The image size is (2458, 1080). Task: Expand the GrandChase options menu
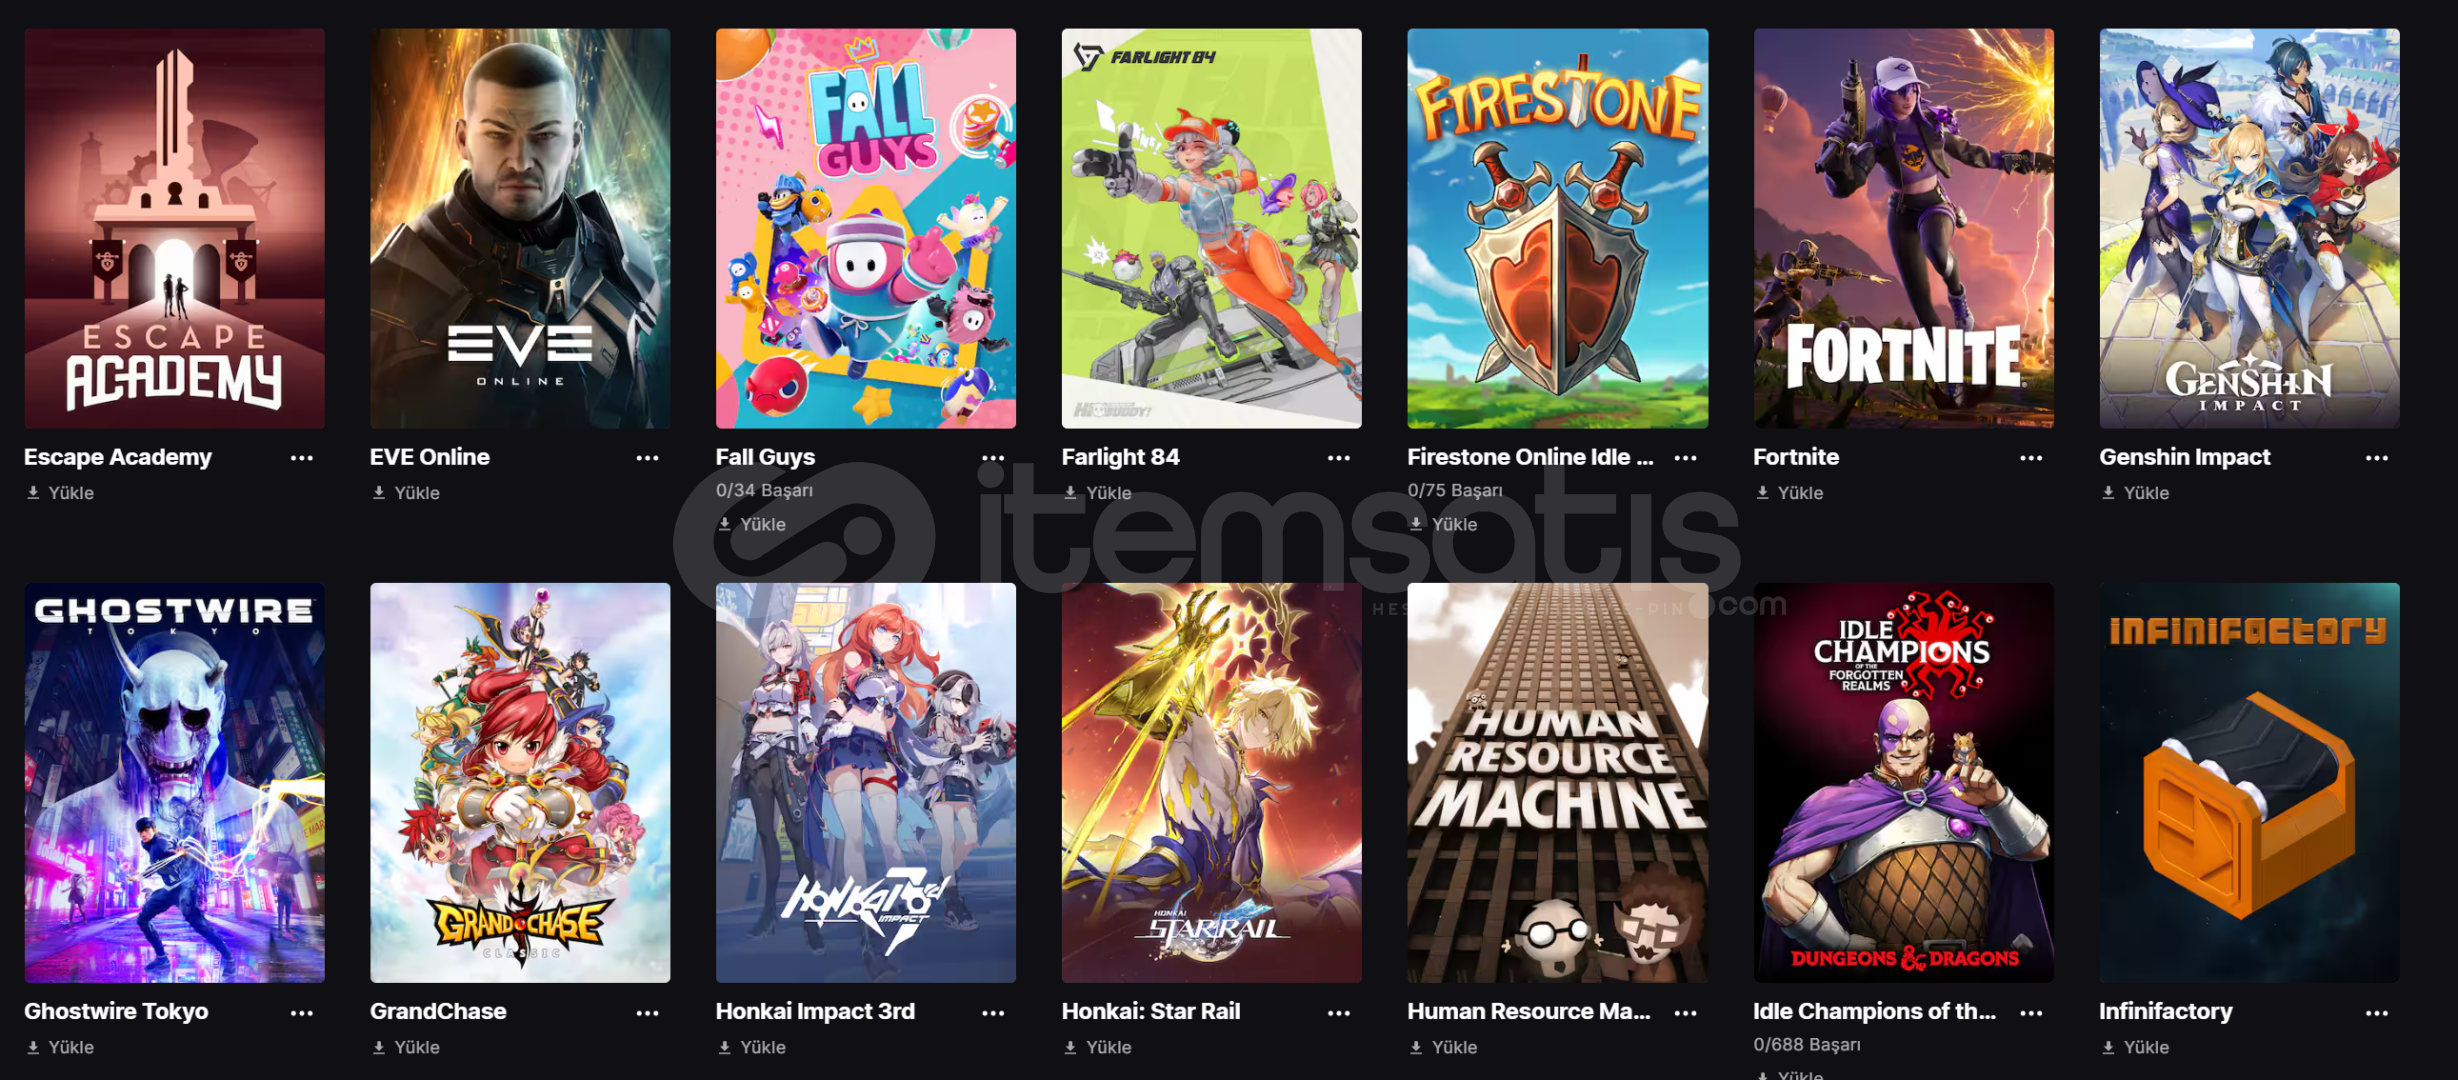click(647, 1013)
